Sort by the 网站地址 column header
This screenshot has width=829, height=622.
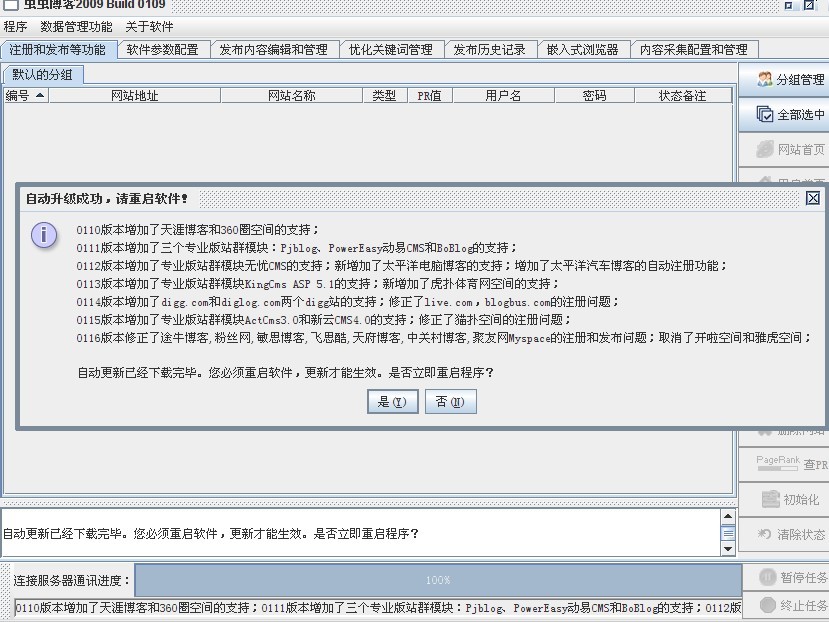coord(135,95)
